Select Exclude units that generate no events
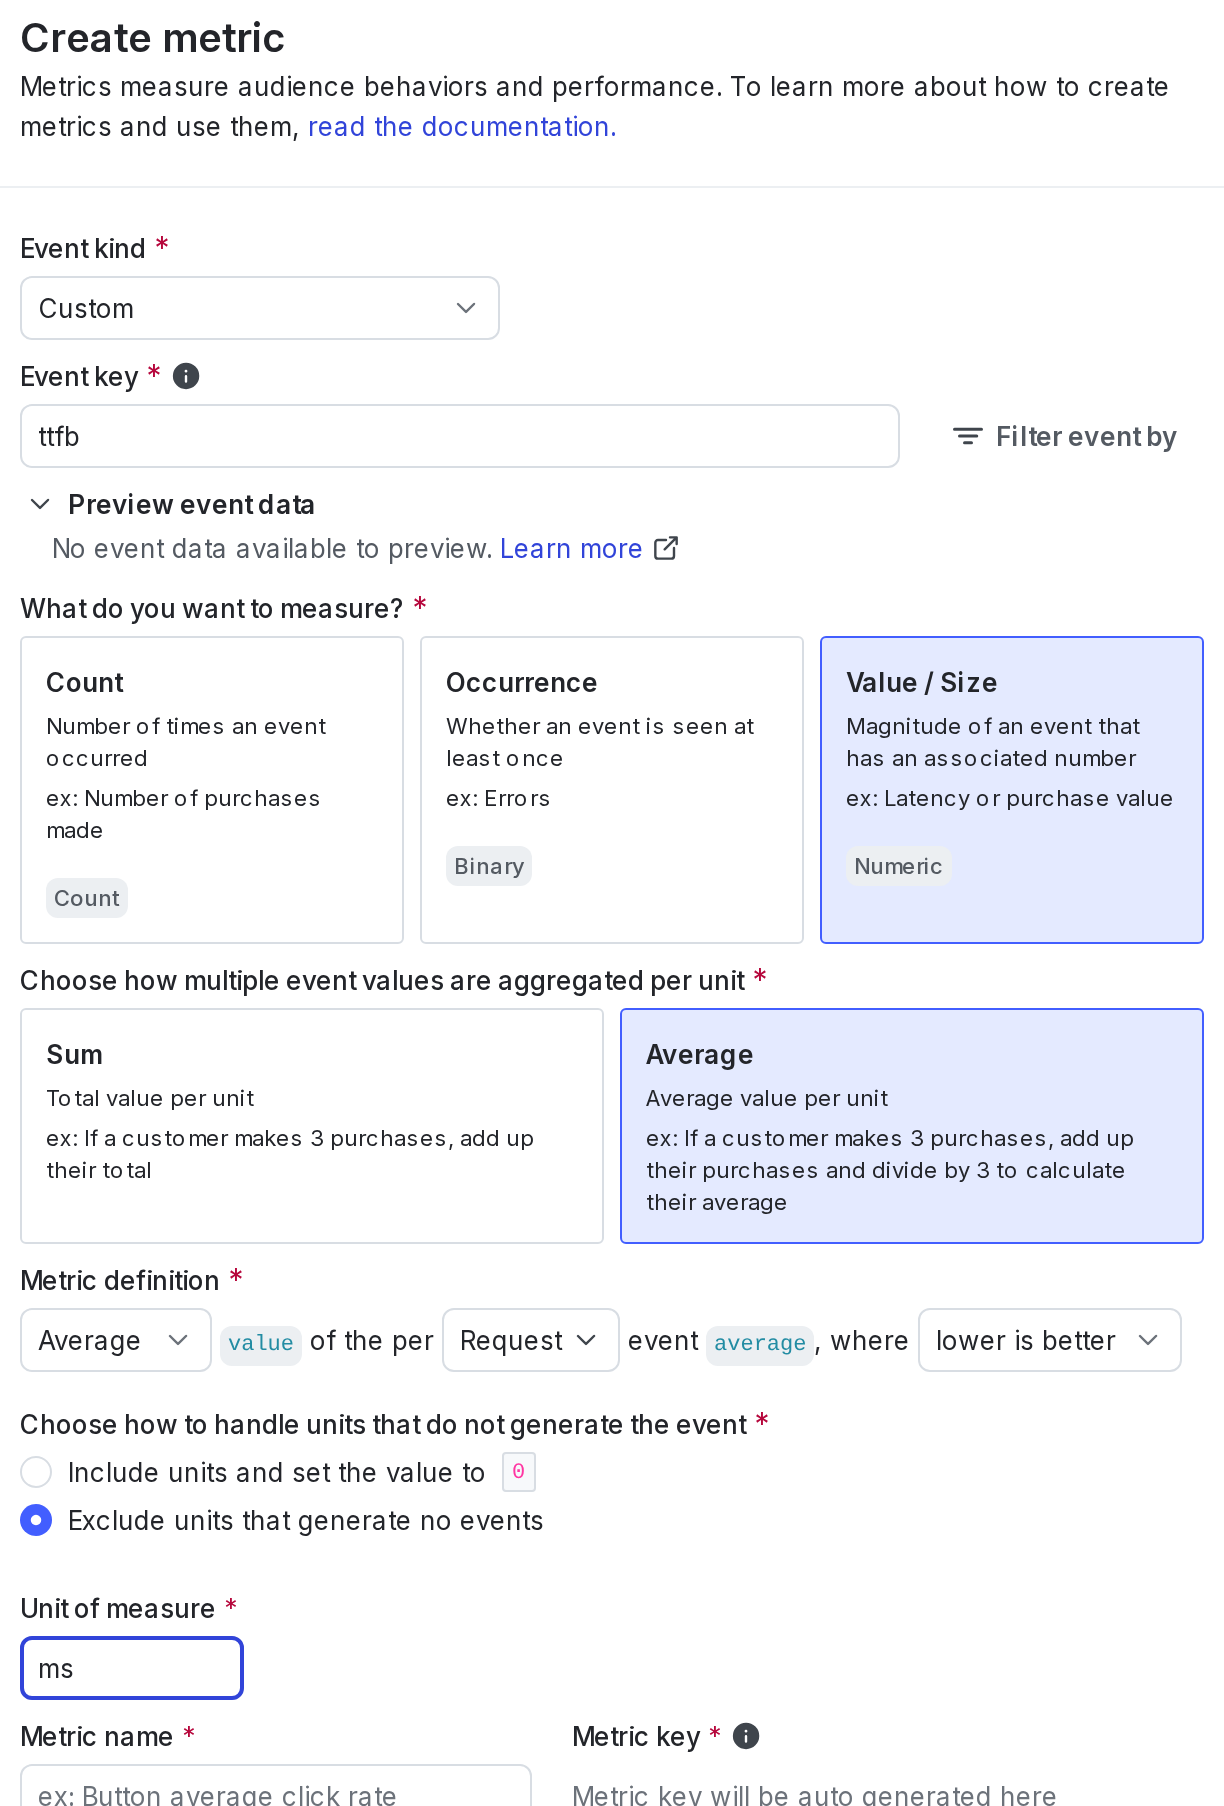 36,1520
